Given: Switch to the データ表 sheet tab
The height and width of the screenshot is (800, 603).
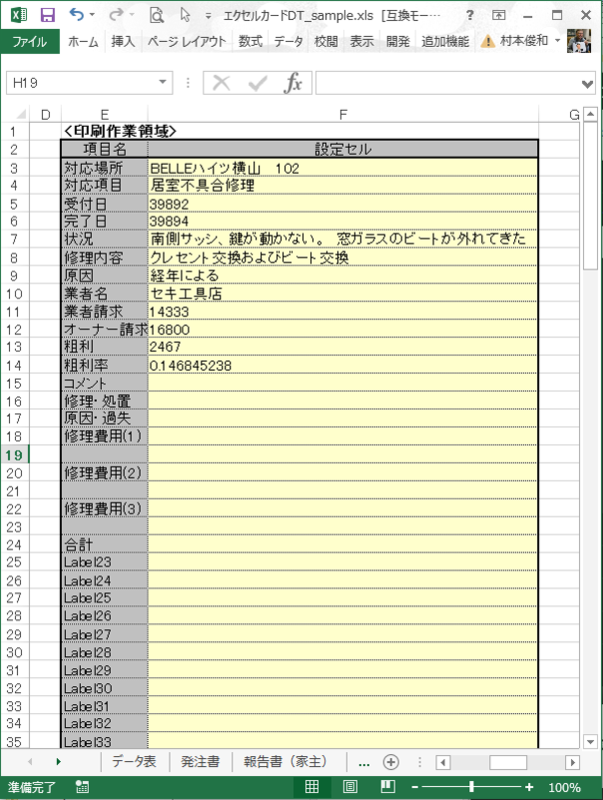Looking at the screenshot, I should click(134, 761).
